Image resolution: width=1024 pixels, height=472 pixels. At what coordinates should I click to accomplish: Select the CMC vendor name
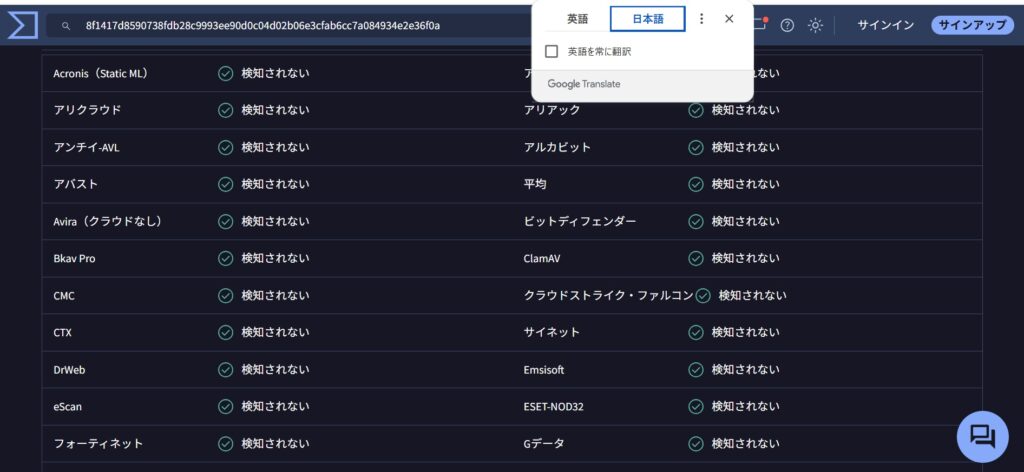(64, 296)
